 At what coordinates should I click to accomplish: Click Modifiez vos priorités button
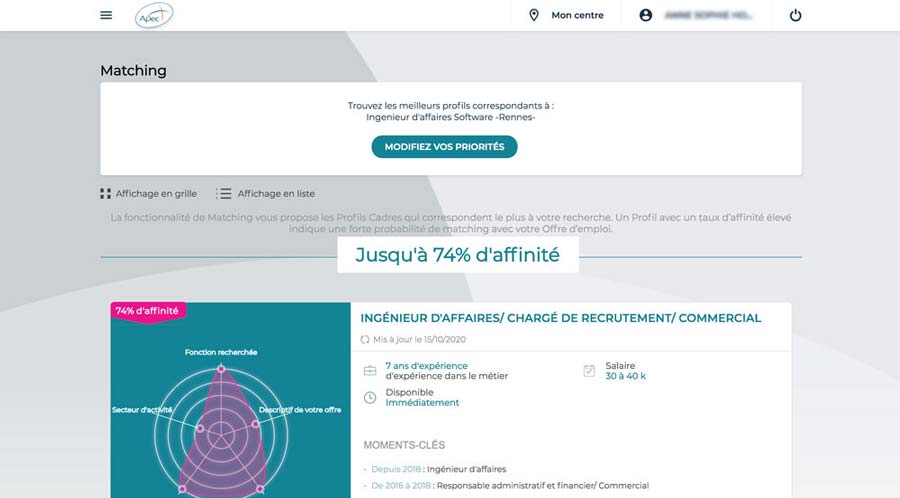click(x=444, y=147)
